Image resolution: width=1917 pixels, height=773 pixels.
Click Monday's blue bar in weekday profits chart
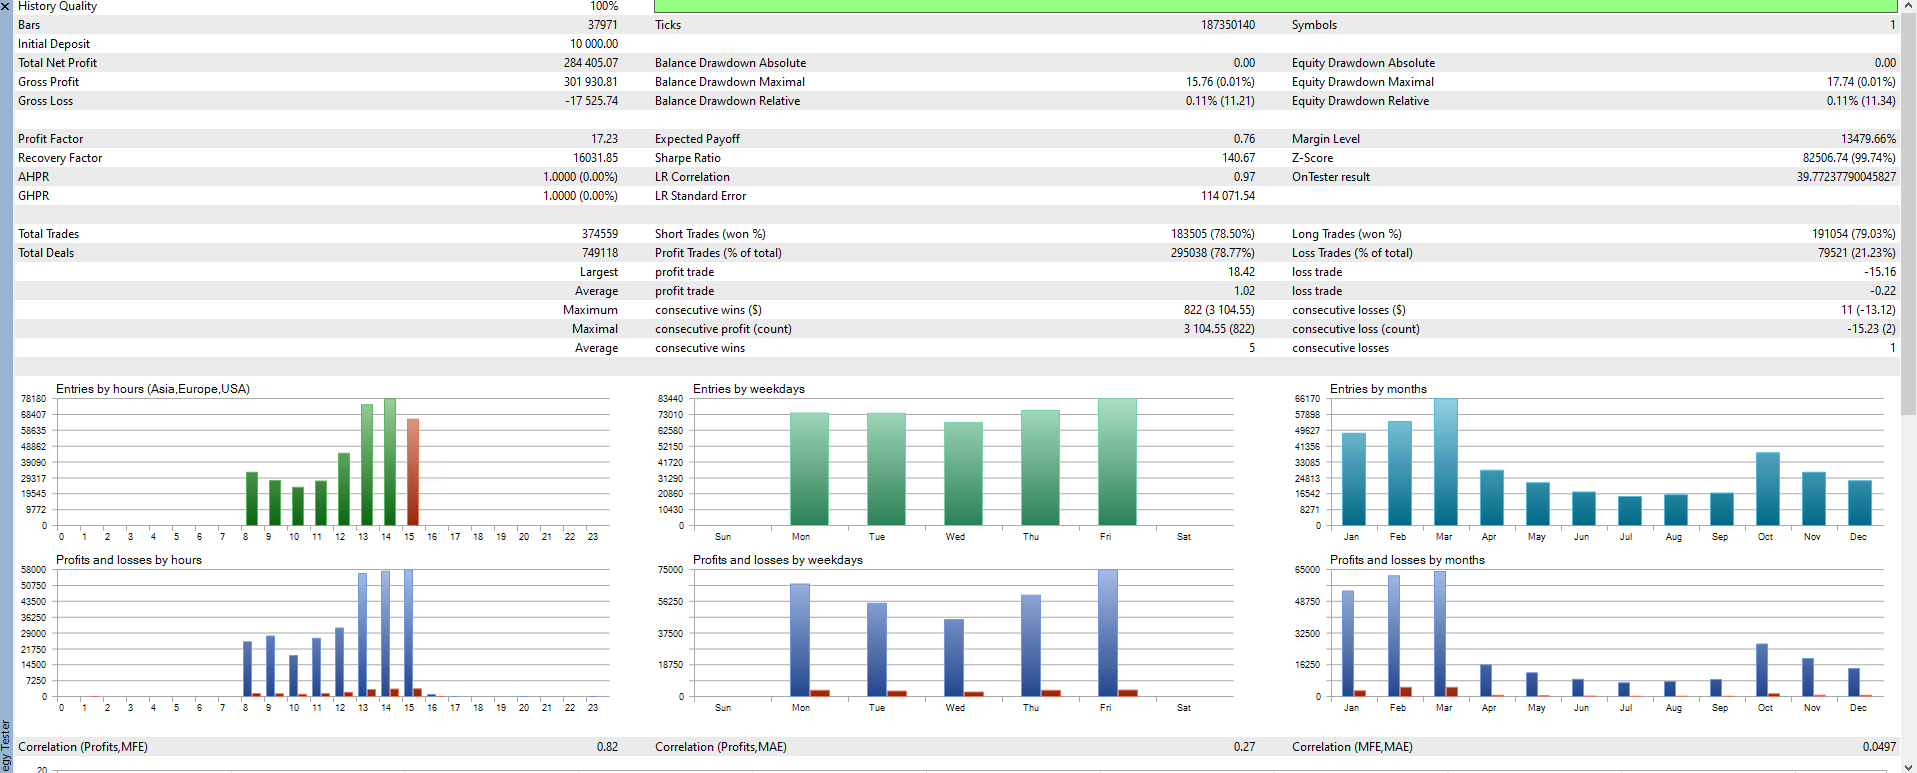coord(799,640)
